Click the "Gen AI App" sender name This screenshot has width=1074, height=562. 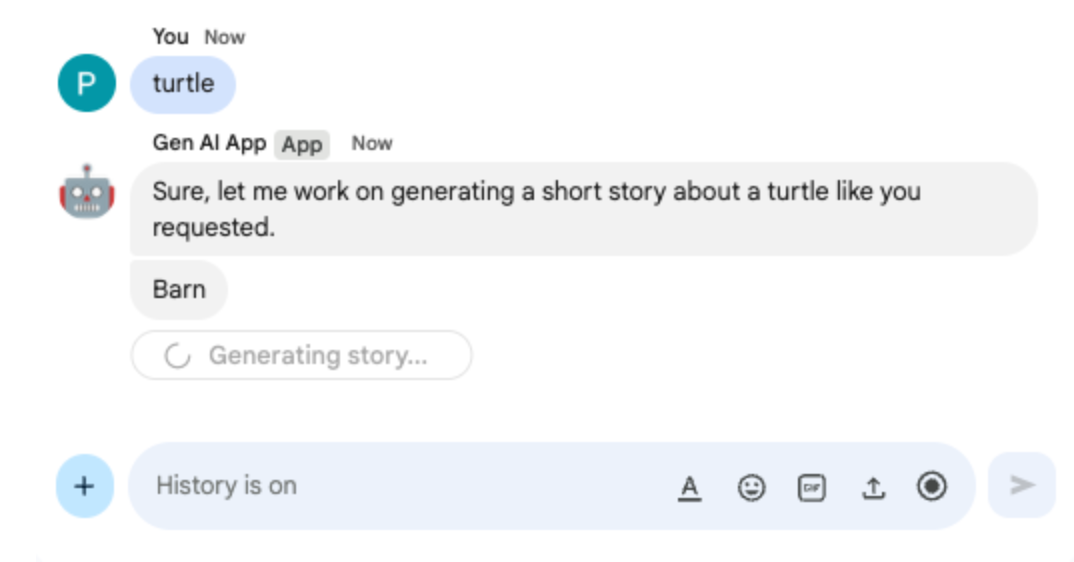tap(209, 143)
